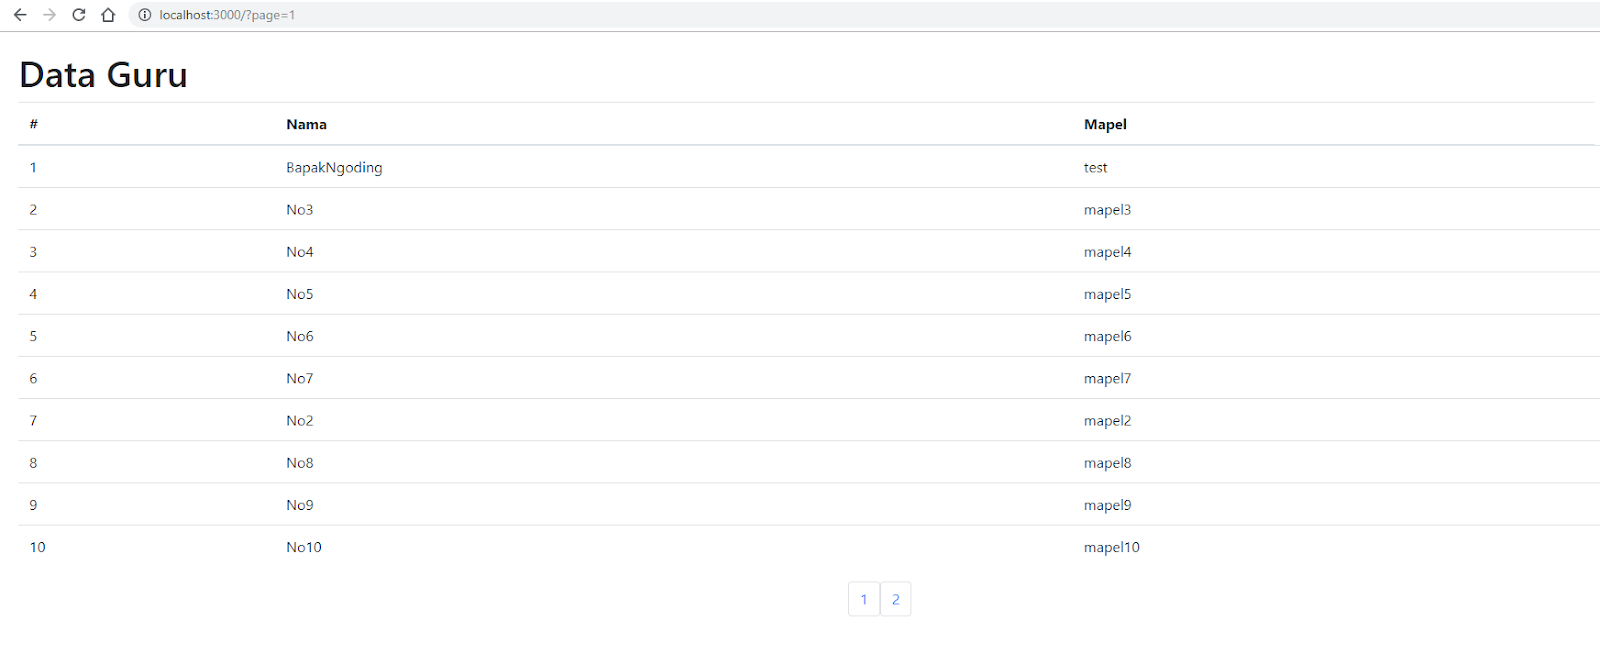Click the browser forward arrow
1600x665 pixels.
click(49, 15)
